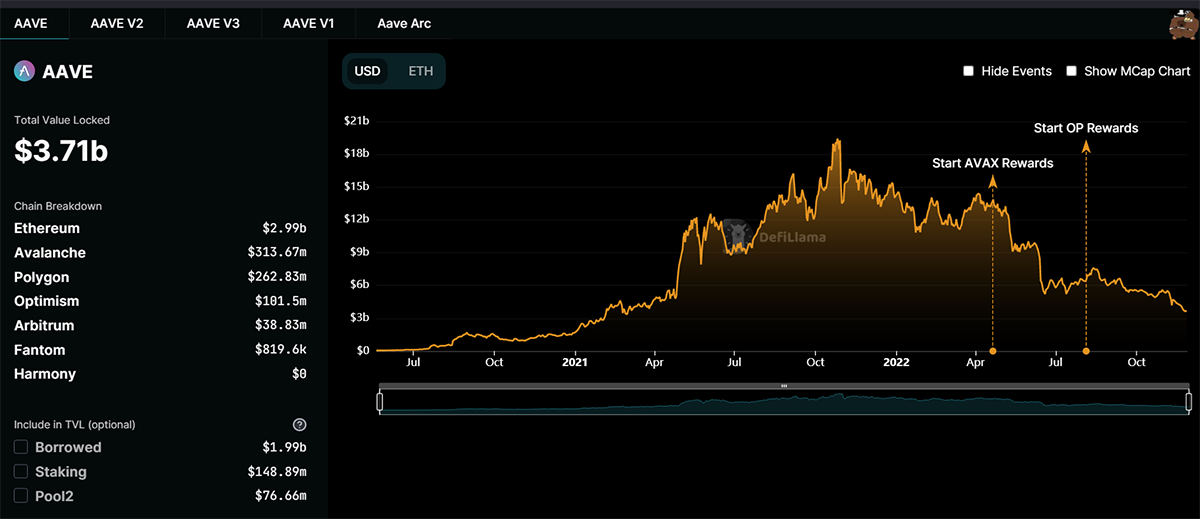Click the $101.5m Optimism value
Screen dimensions: 1200x519
pos(281,301)
